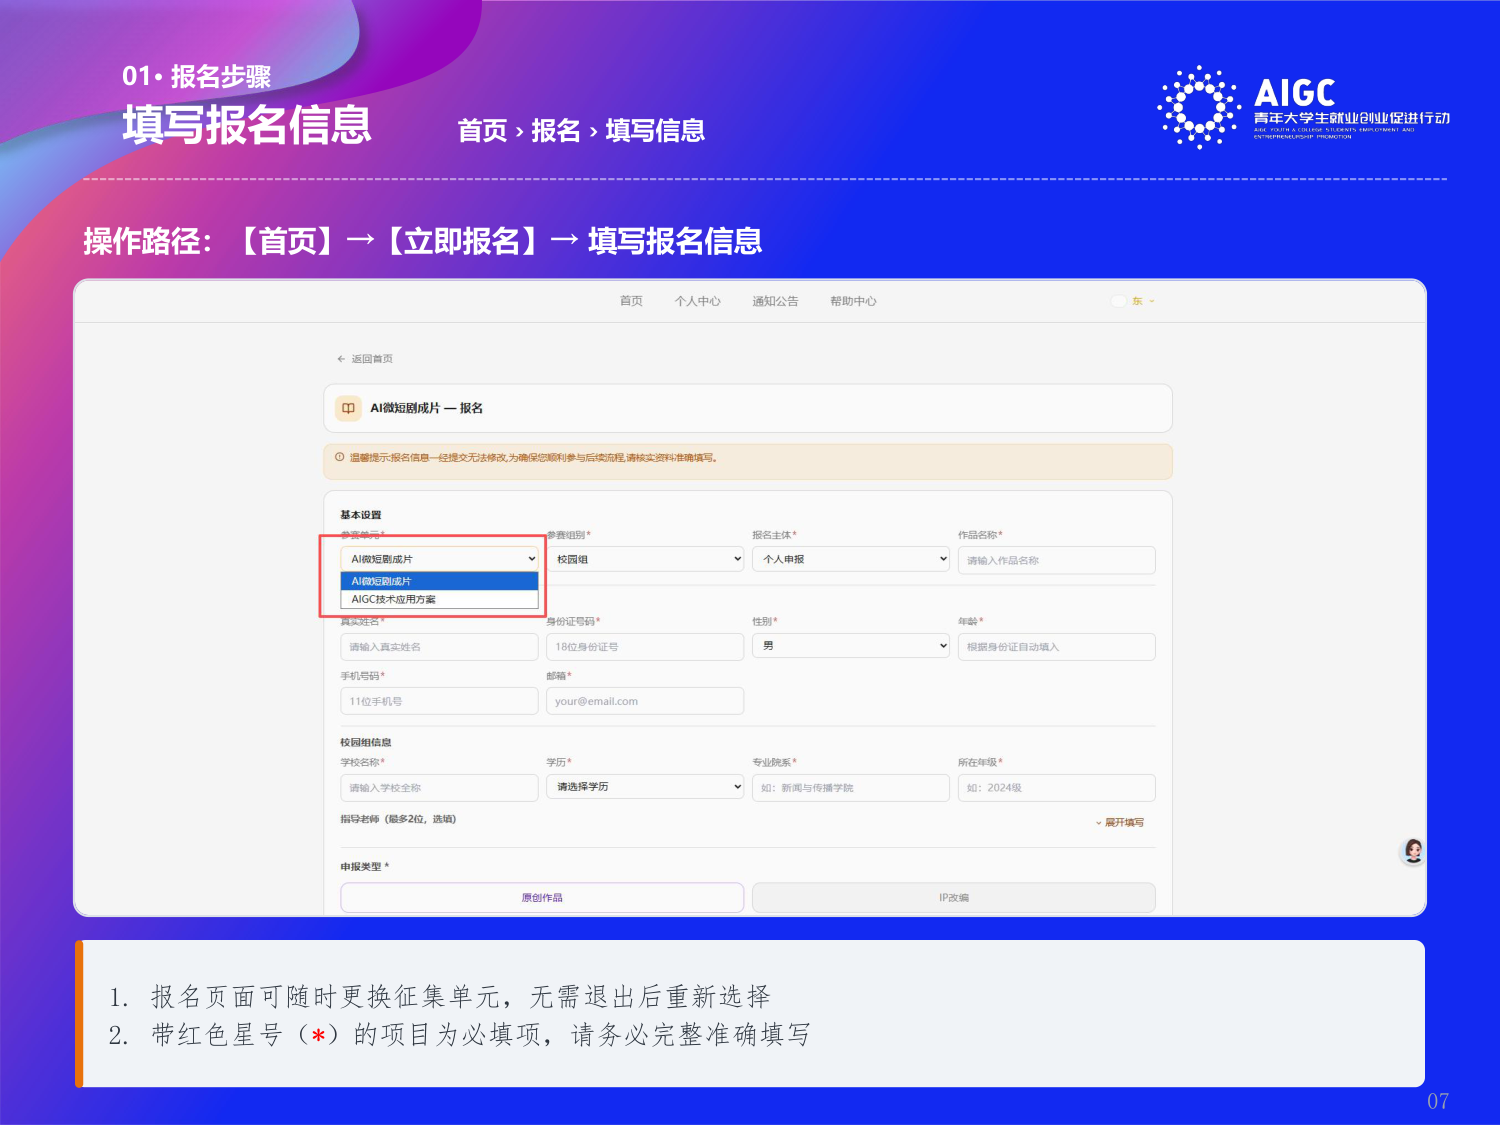Click the AIGC logo in the slide header
This screenshot has height=1125, width=1500.
(1304, 106)
